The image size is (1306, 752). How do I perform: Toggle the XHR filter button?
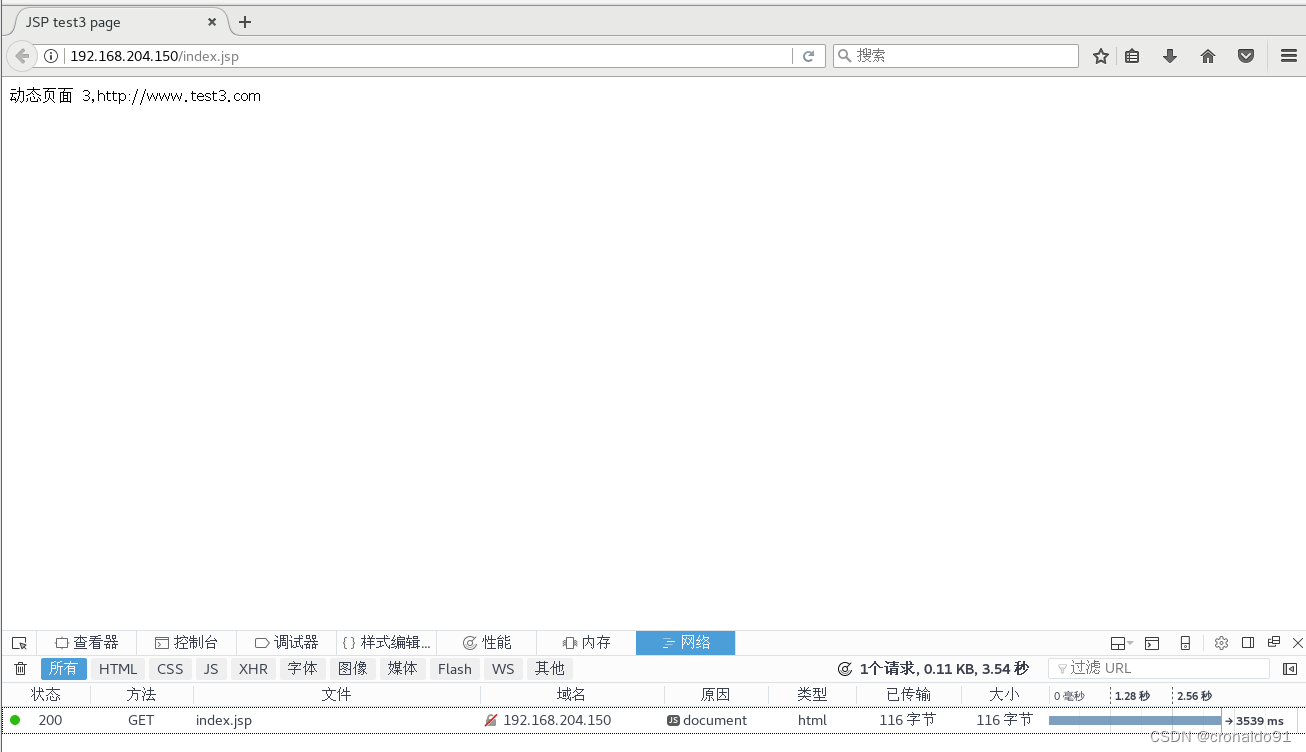[253, 669]
